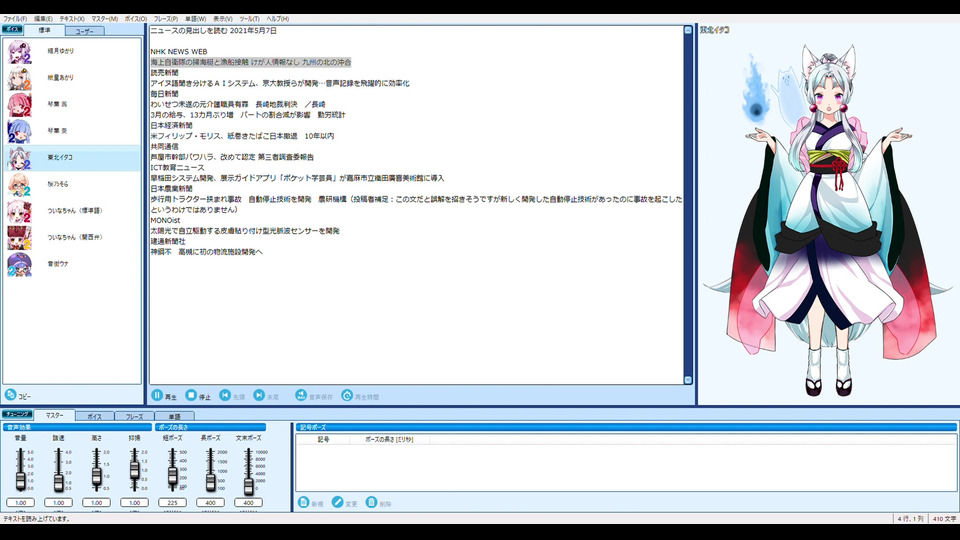Click text editor scrollbar down arrow
The image size is (960, 540).
coord(688,380)
